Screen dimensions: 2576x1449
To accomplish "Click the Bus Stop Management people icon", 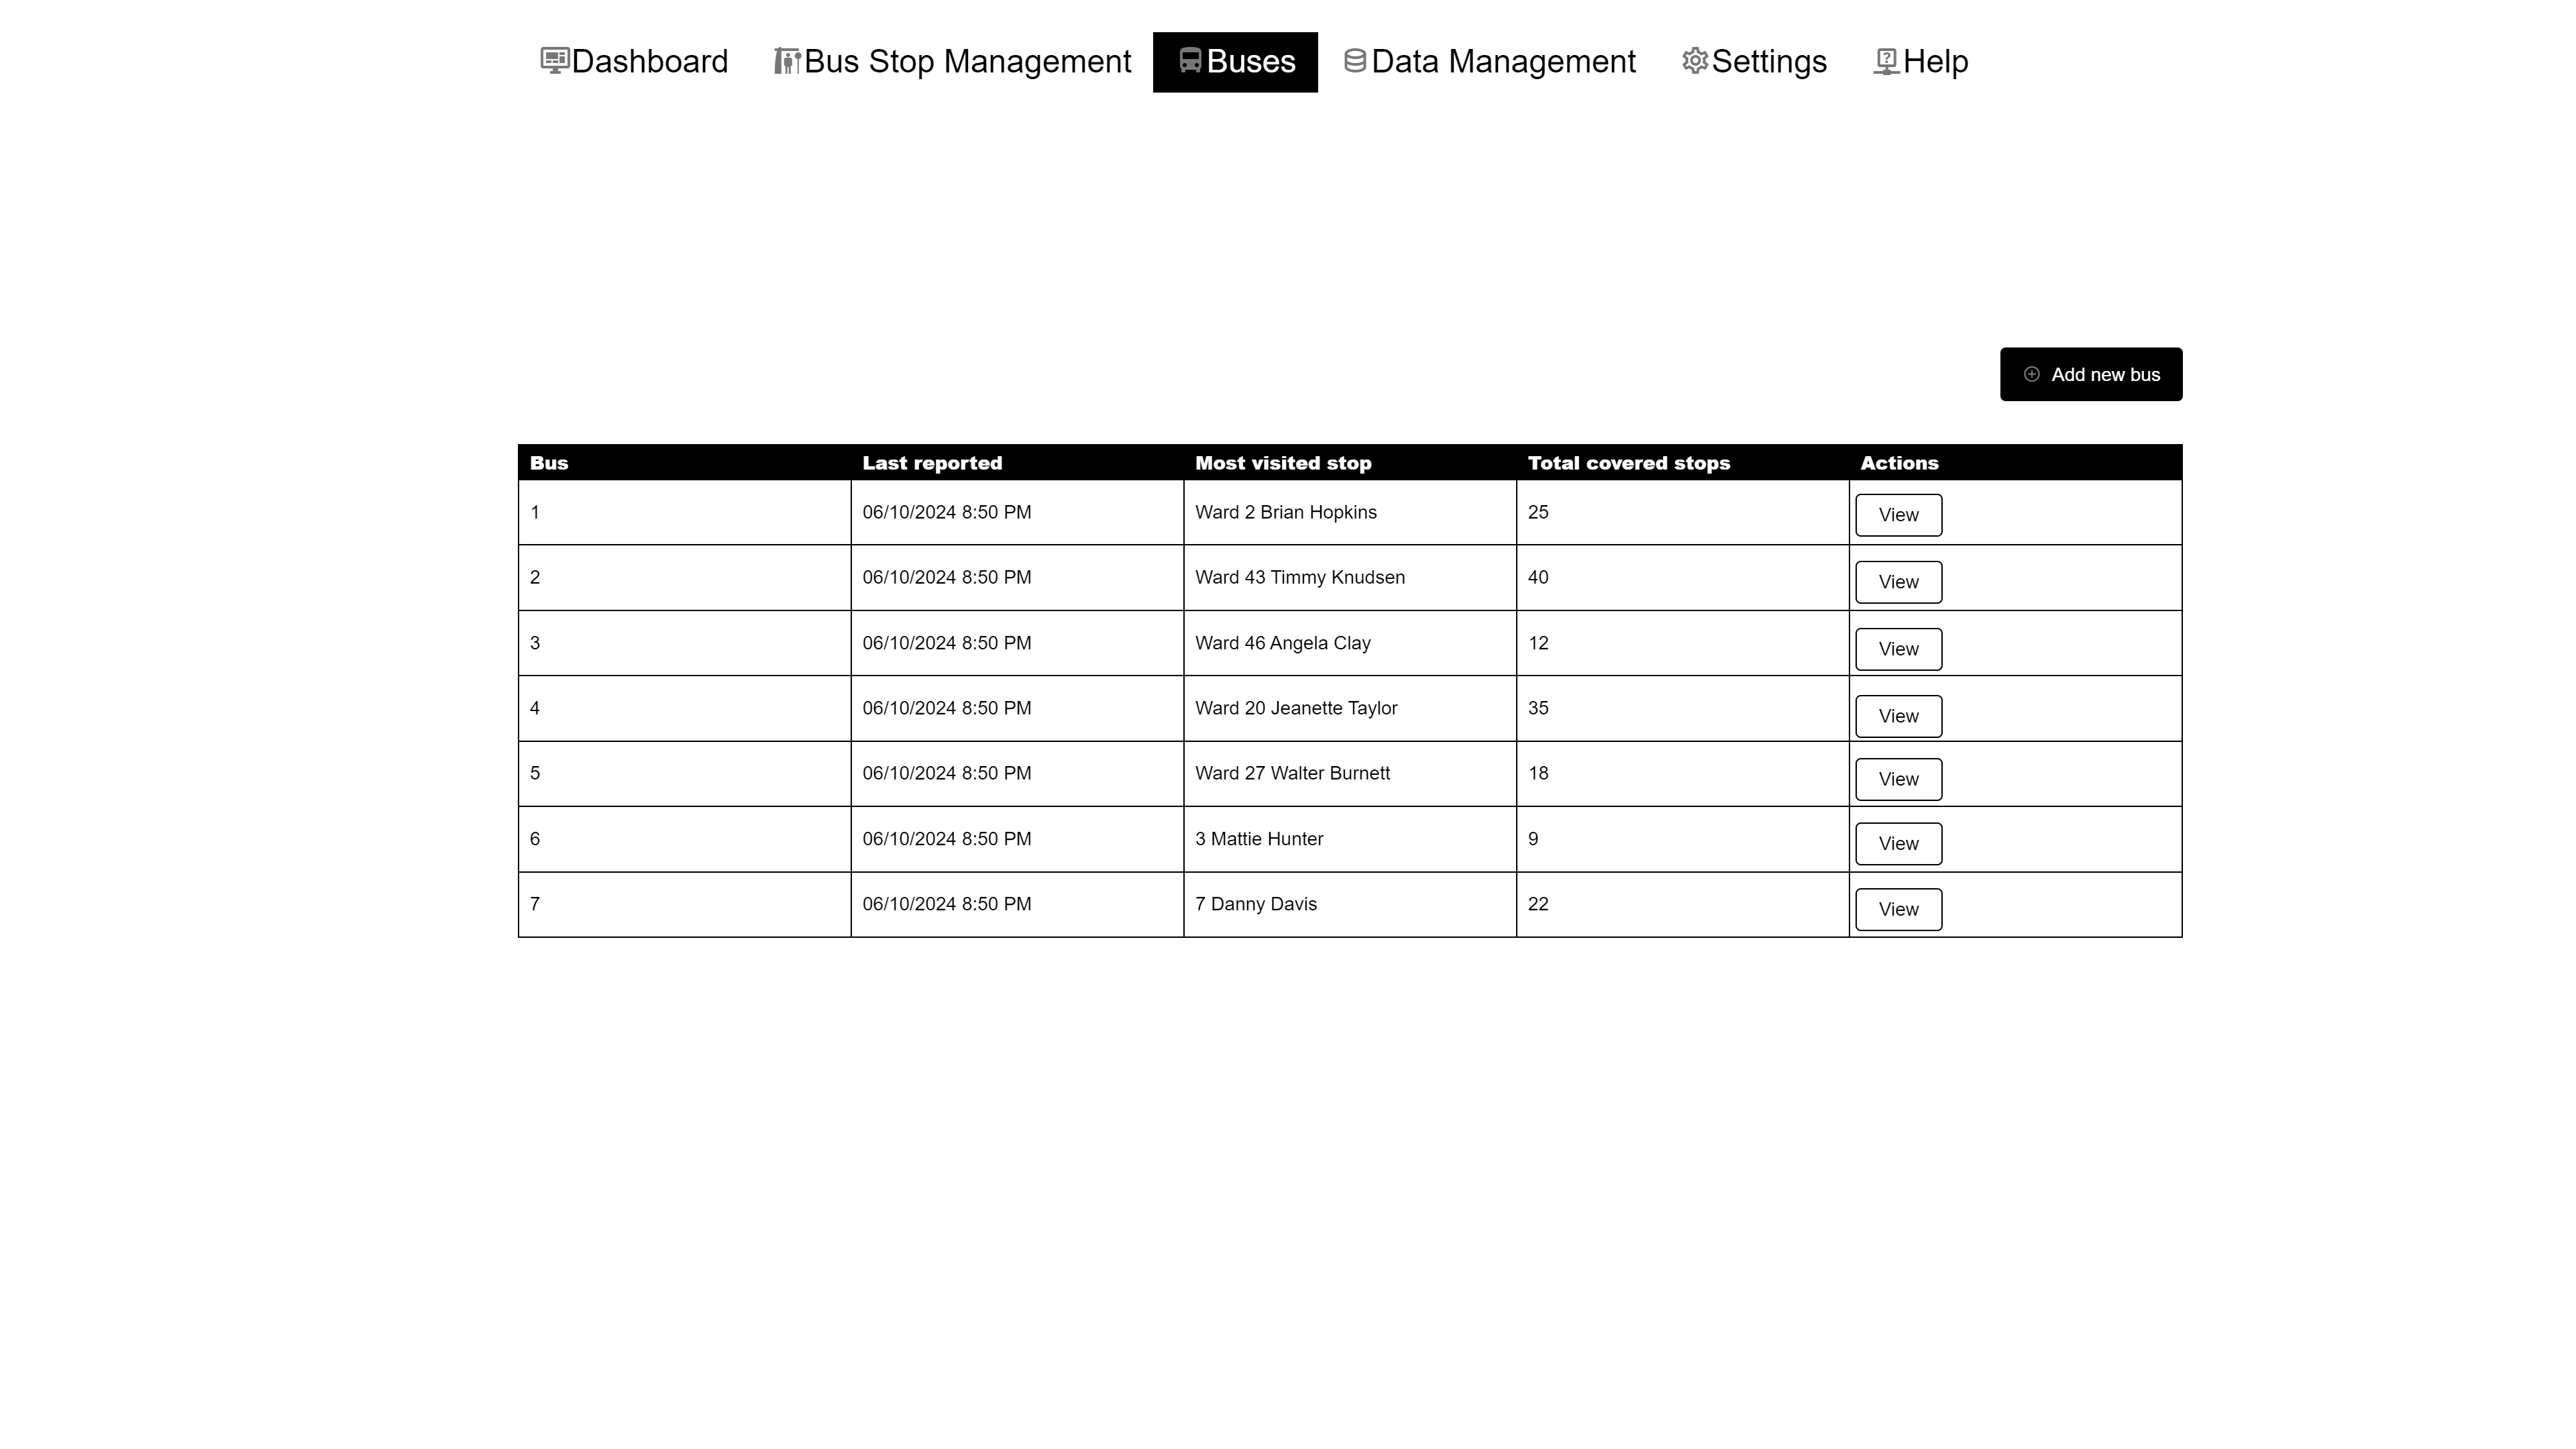I will coord(787,61).
